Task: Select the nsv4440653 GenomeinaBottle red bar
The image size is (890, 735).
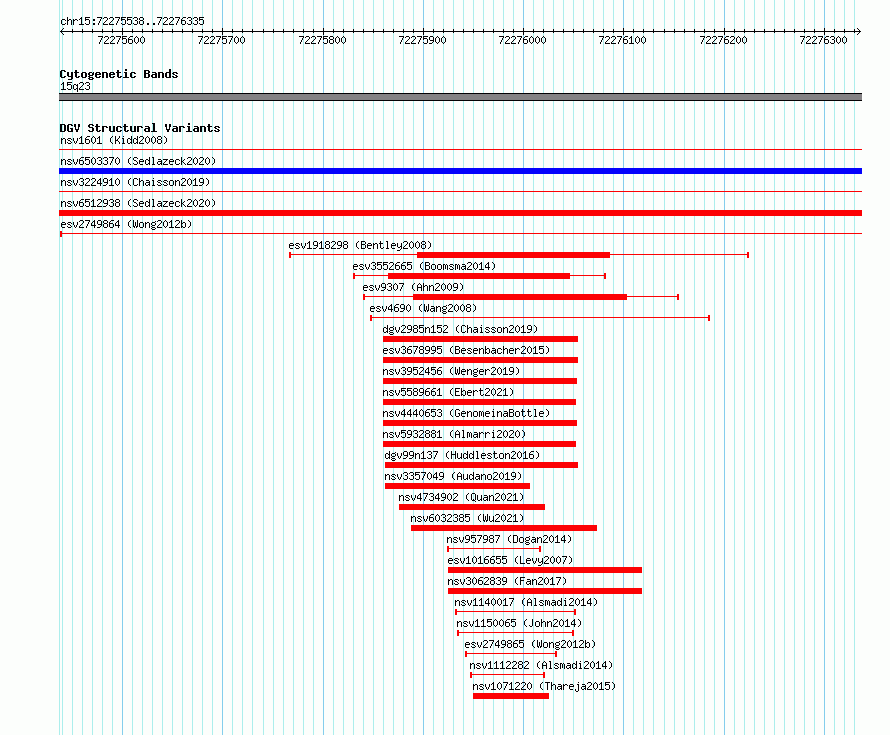Action: [480, 423]
